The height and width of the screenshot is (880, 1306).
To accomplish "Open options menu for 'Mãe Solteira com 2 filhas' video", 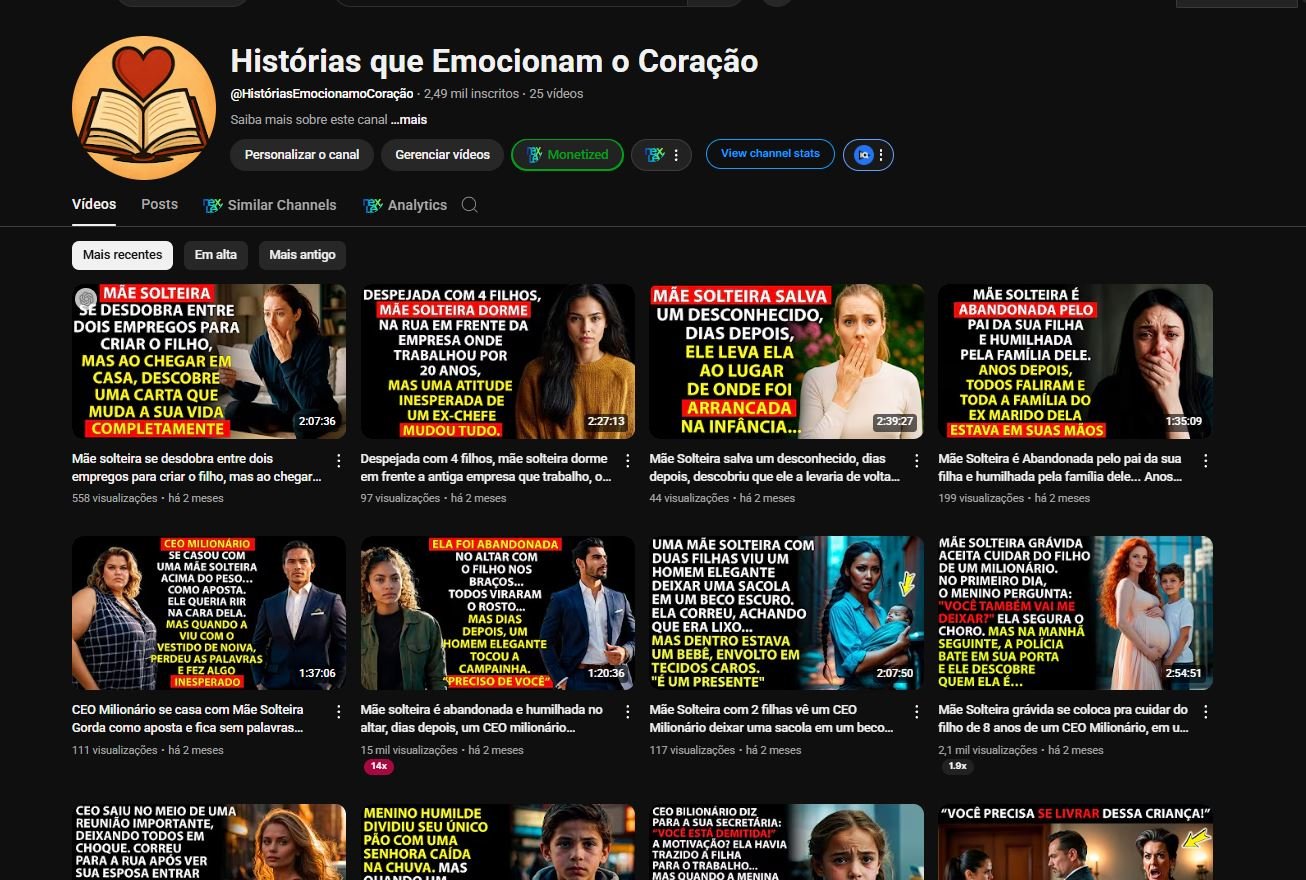I will tap(916, 712).
